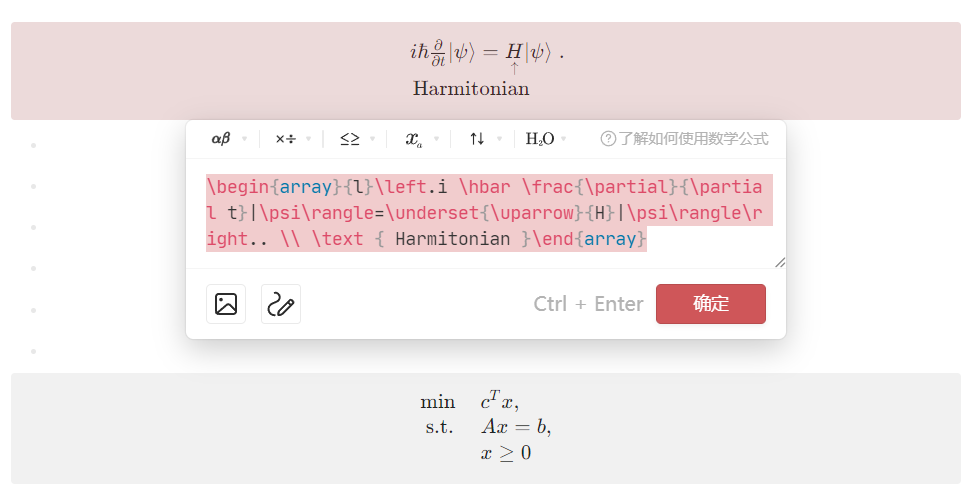This screenshot has height=497, width=975.
Task: Select the min cᵀx optimization formula block
Action: 486,428
